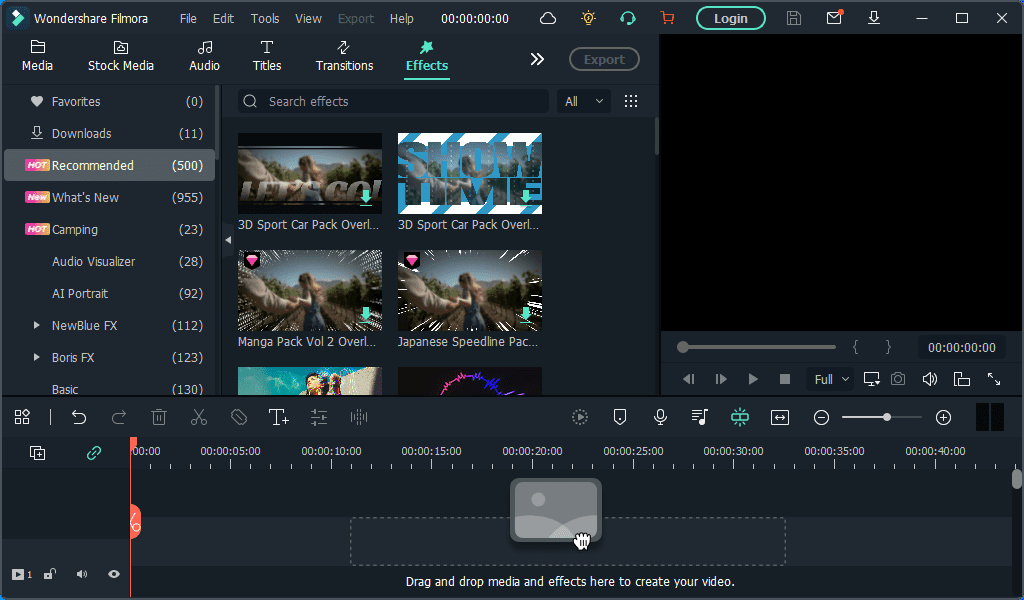This screenshot has width=1024, height=600.
Task: Open the View menu
Action: click(308, 18)
